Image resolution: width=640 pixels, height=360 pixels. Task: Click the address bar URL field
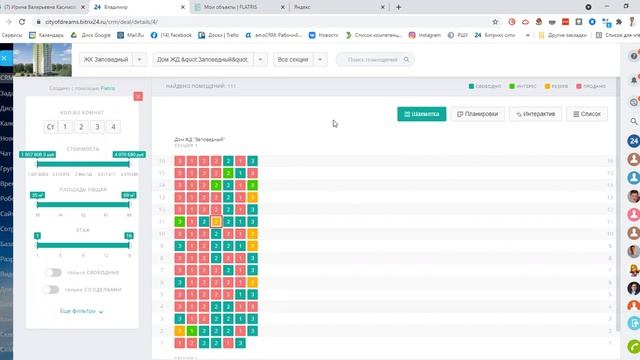pyautogui.click(x=261, y=22)
